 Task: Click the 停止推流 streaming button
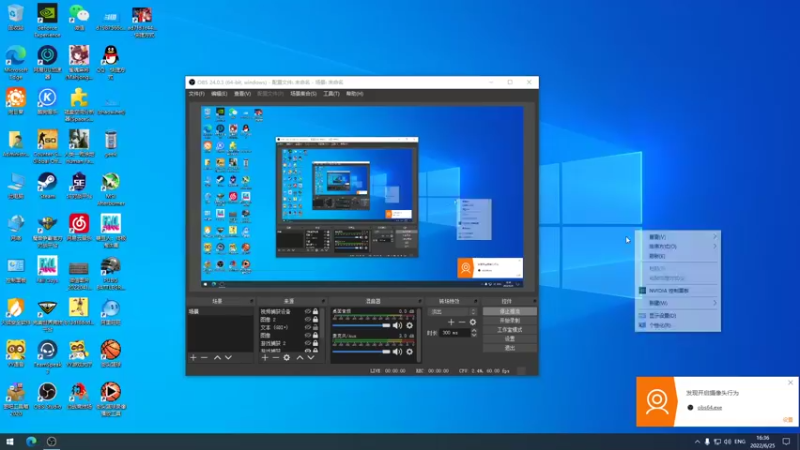510,311
